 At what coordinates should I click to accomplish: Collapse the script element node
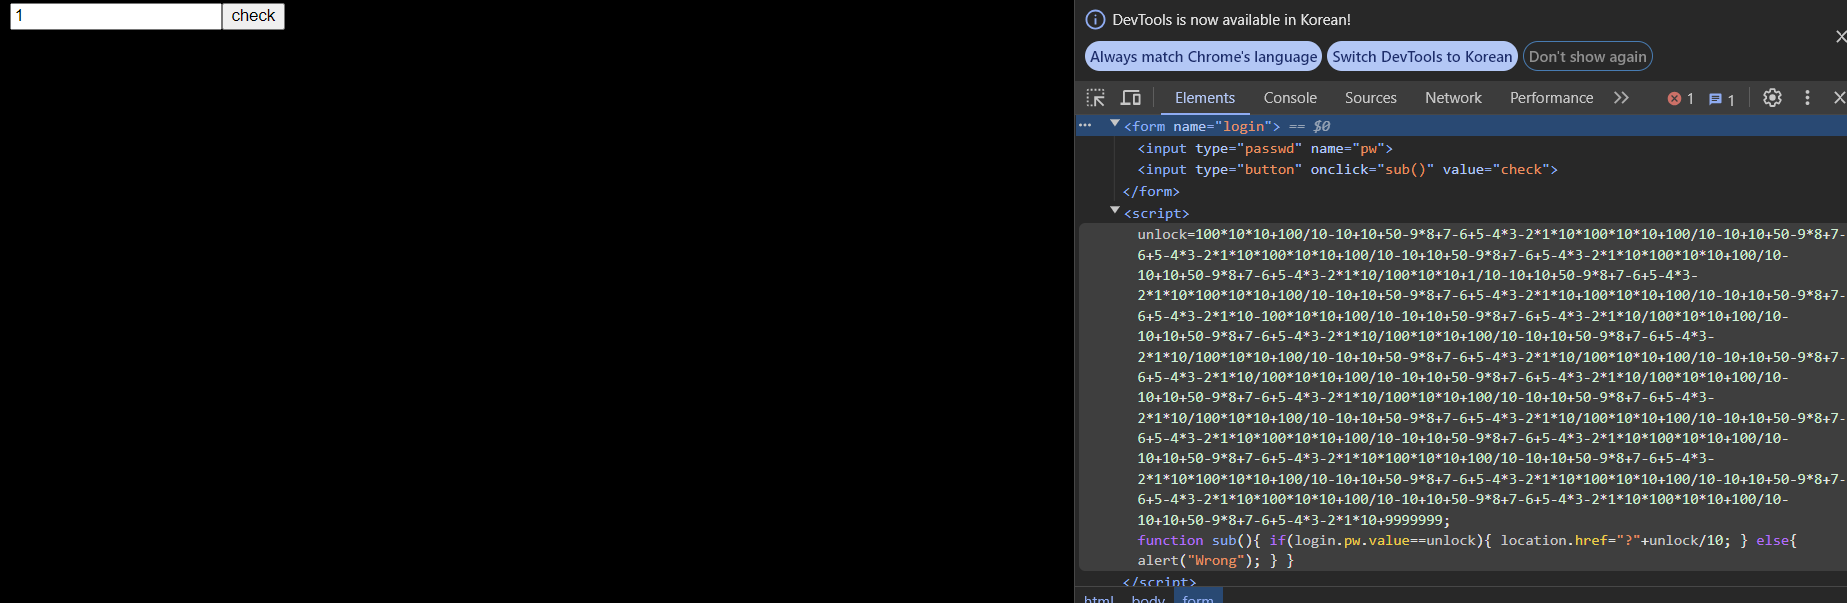pos(1115,211)
